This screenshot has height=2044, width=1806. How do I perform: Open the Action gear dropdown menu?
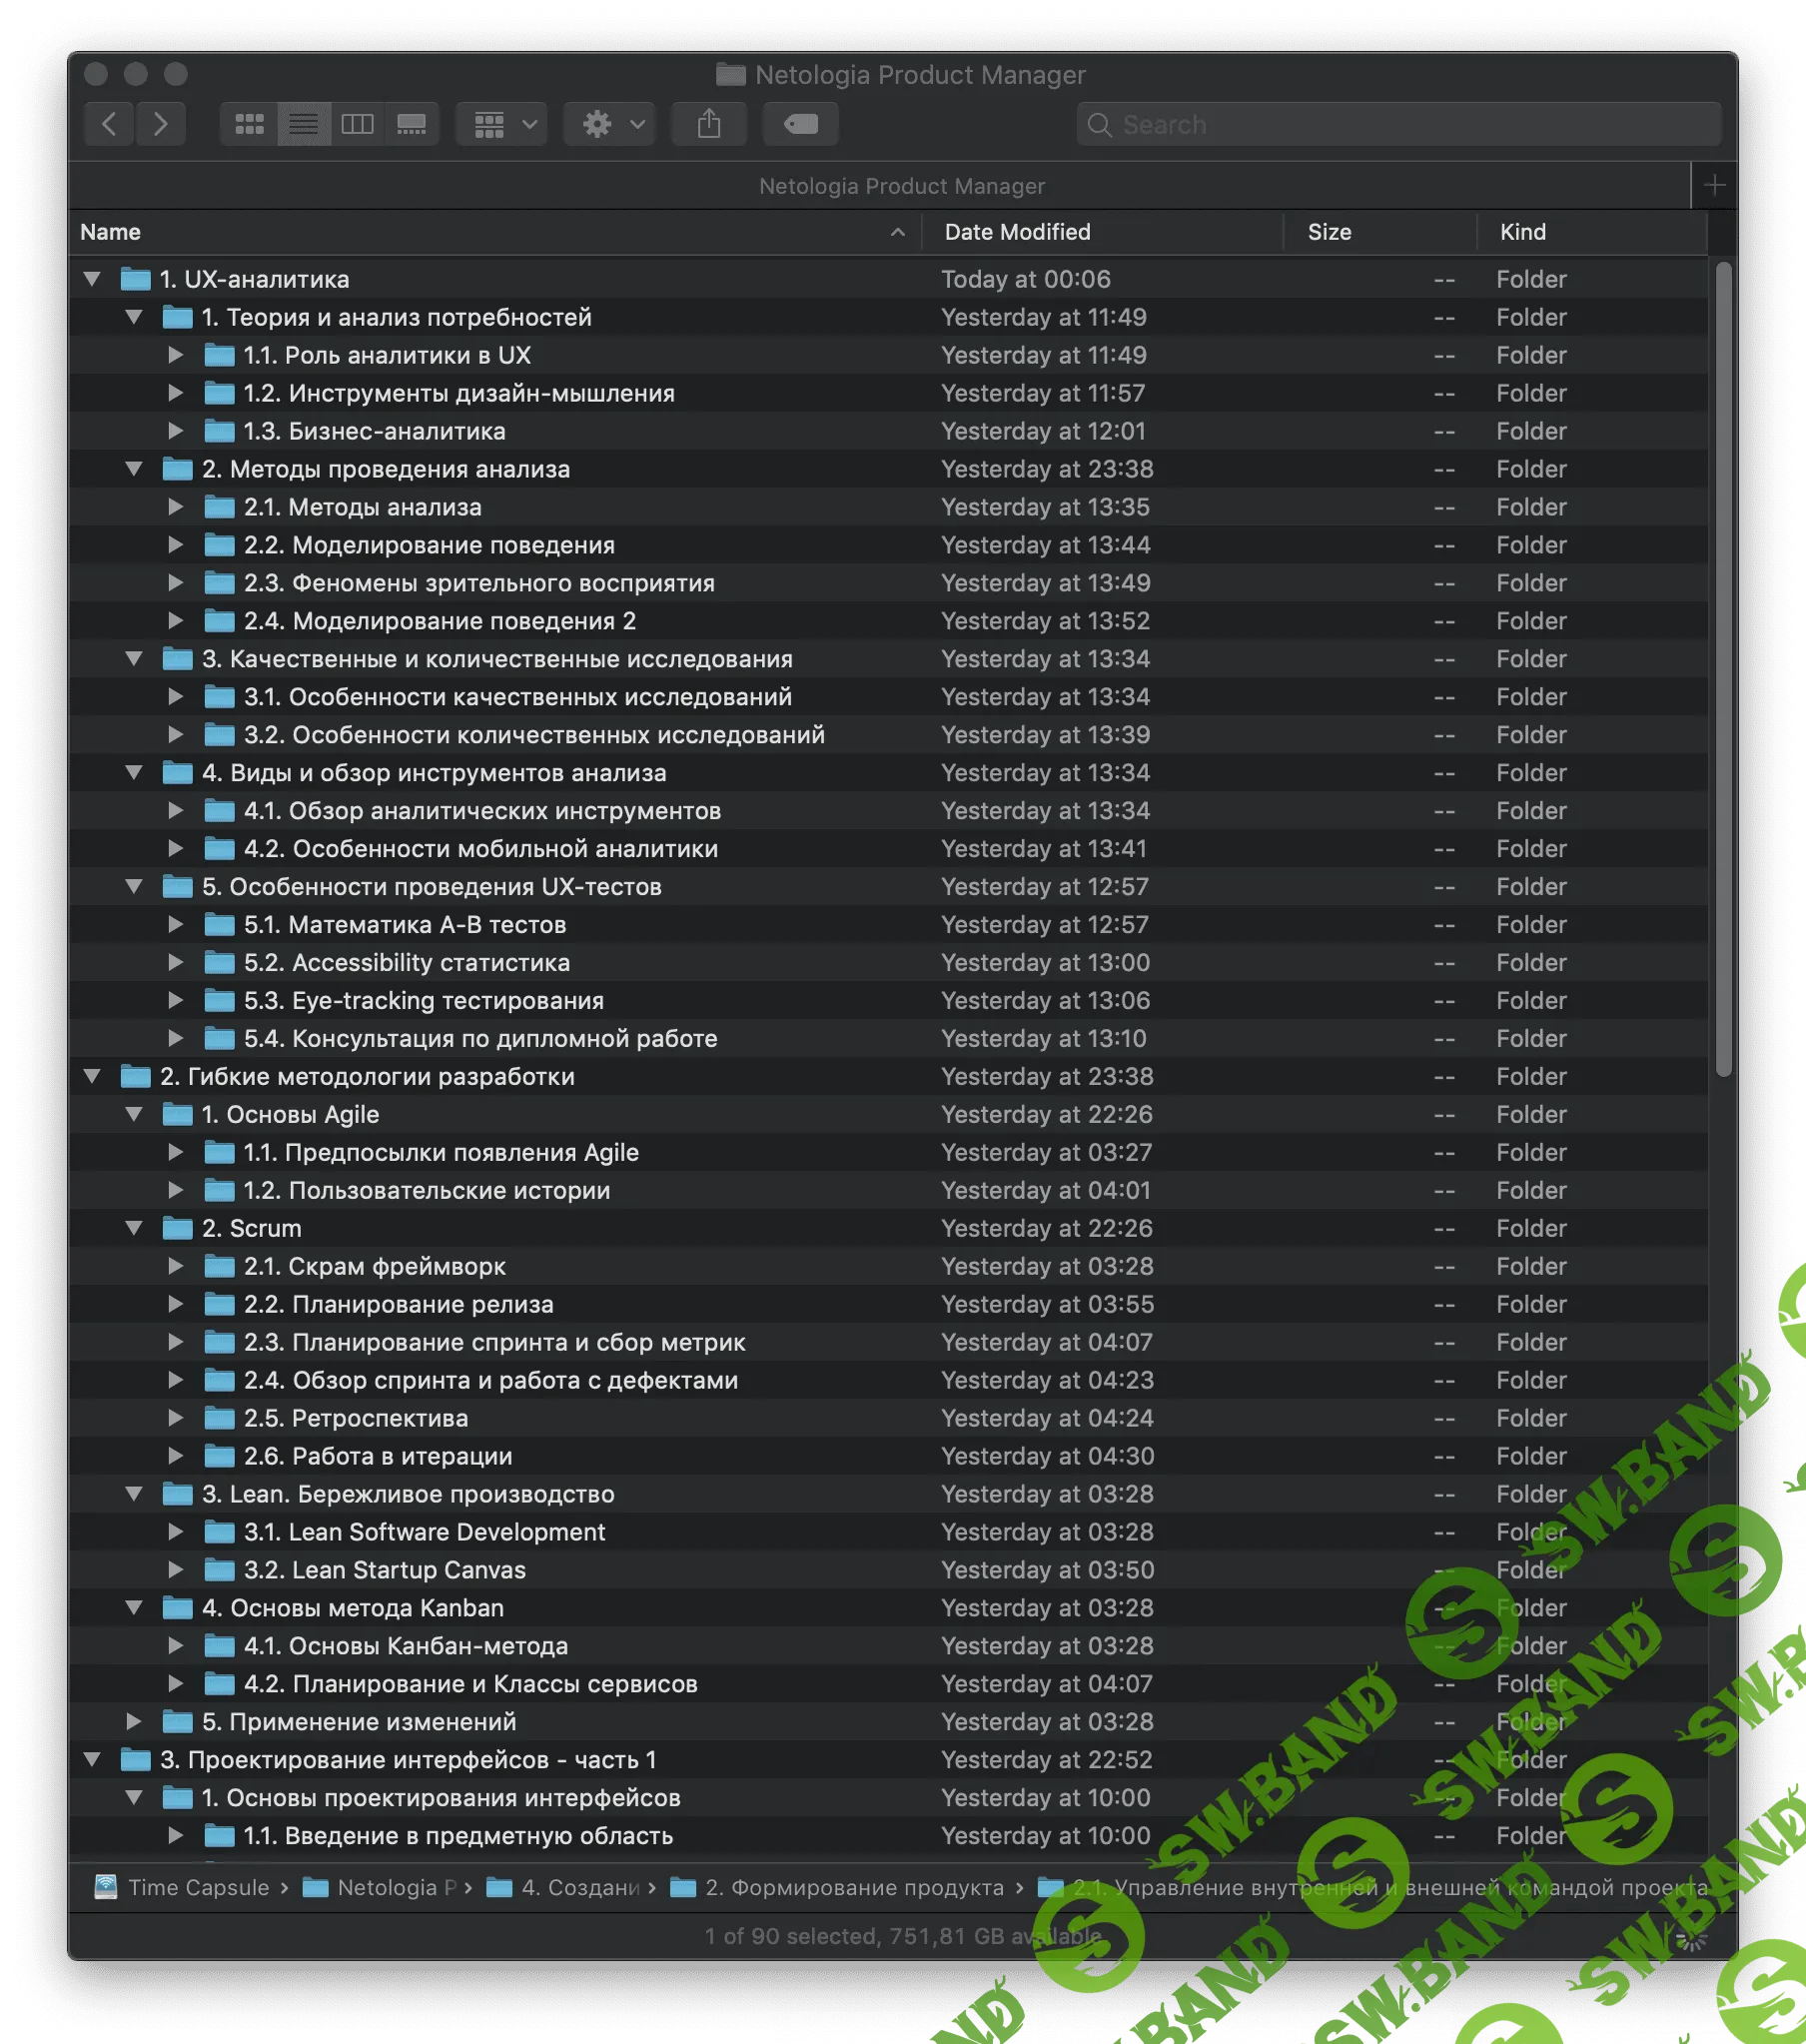coord(610,124)
